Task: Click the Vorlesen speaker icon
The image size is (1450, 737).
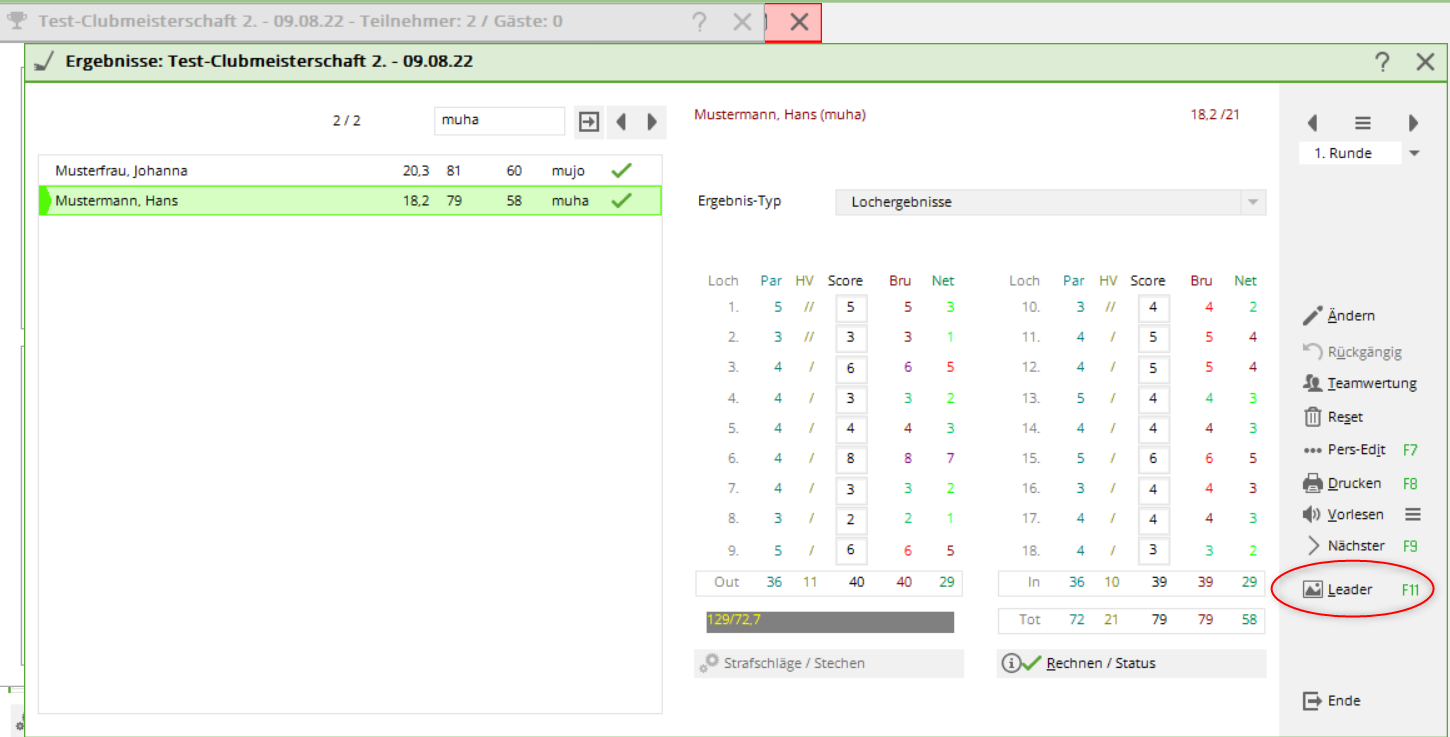Action: 1313,514
